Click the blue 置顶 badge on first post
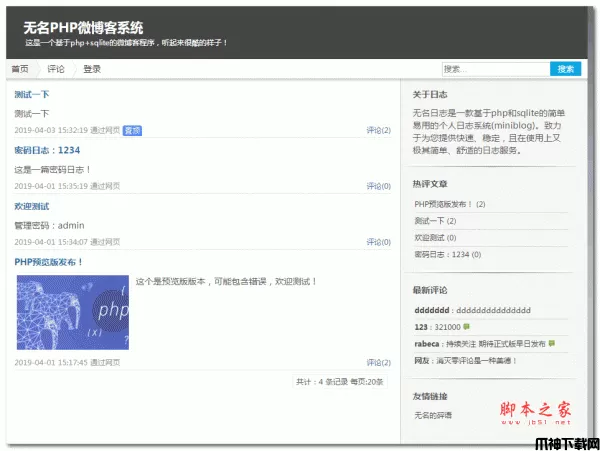The height and width of the screenshot is (451, 600). [132, 130]
